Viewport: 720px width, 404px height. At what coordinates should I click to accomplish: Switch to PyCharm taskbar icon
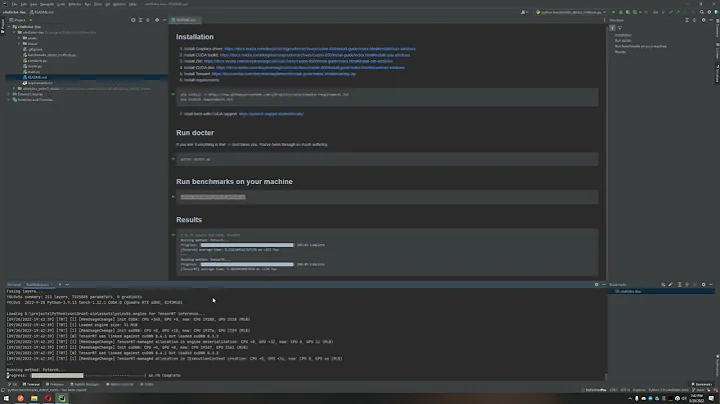[x=62, y=398]
